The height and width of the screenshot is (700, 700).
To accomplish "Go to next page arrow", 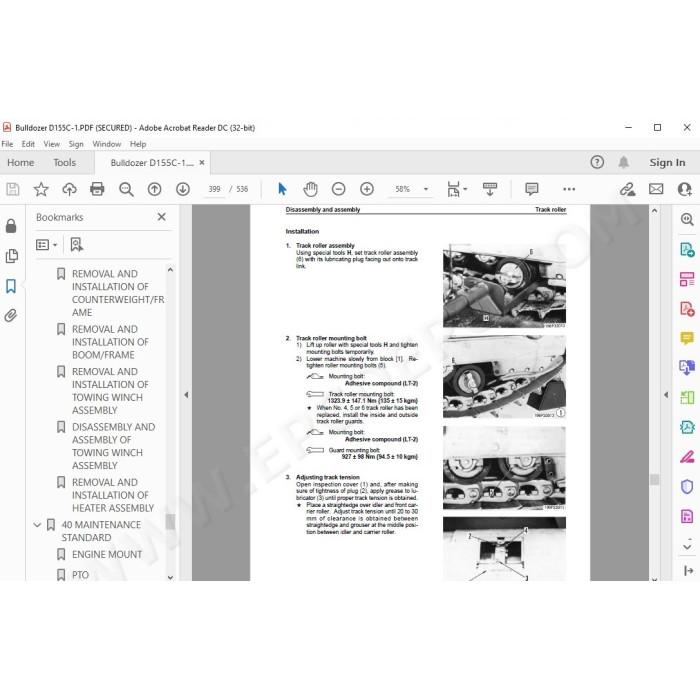I will [183, 189].
